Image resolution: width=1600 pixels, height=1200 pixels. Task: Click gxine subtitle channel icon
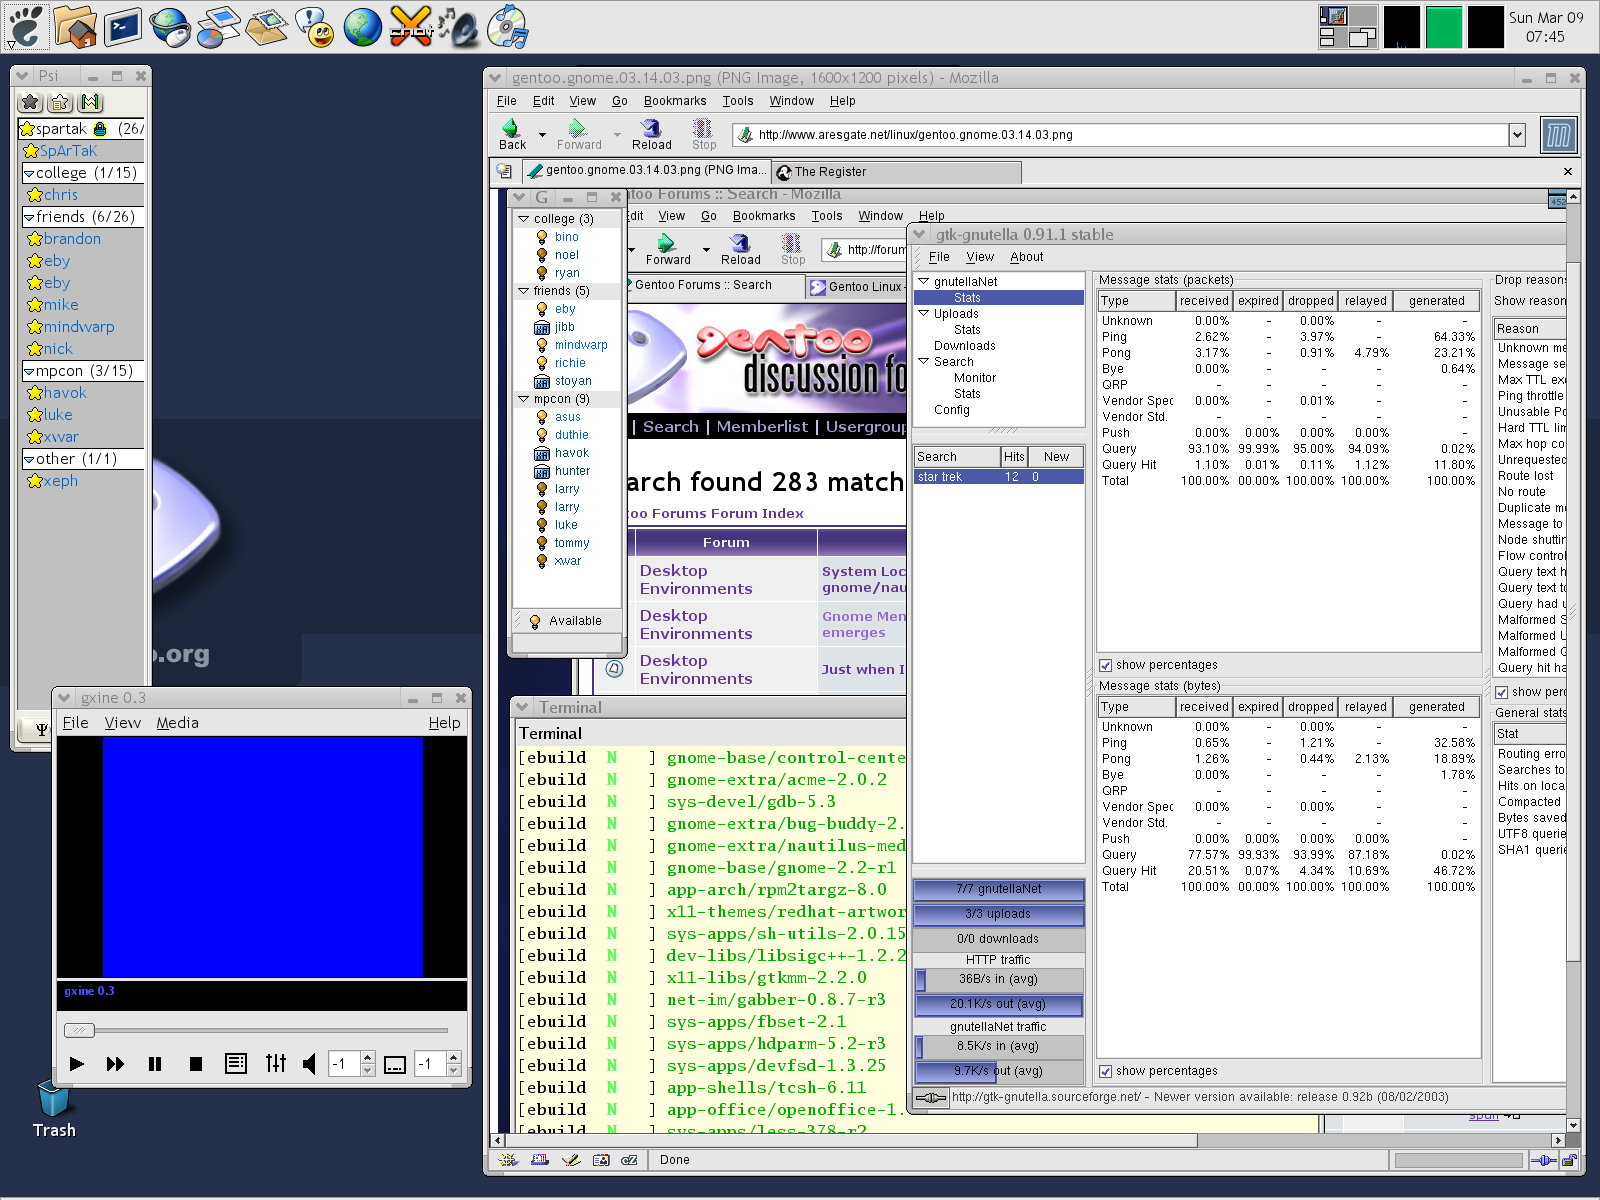(x=395, y=1064)
